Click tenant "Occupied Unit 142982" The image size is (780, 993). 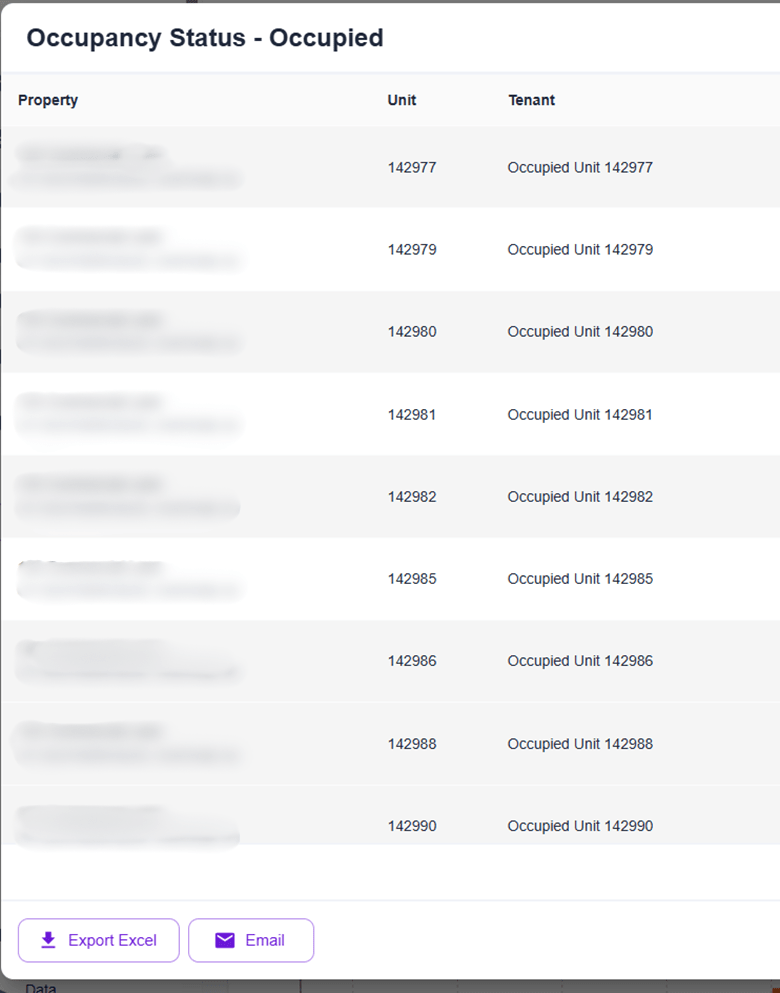[580, 497]
